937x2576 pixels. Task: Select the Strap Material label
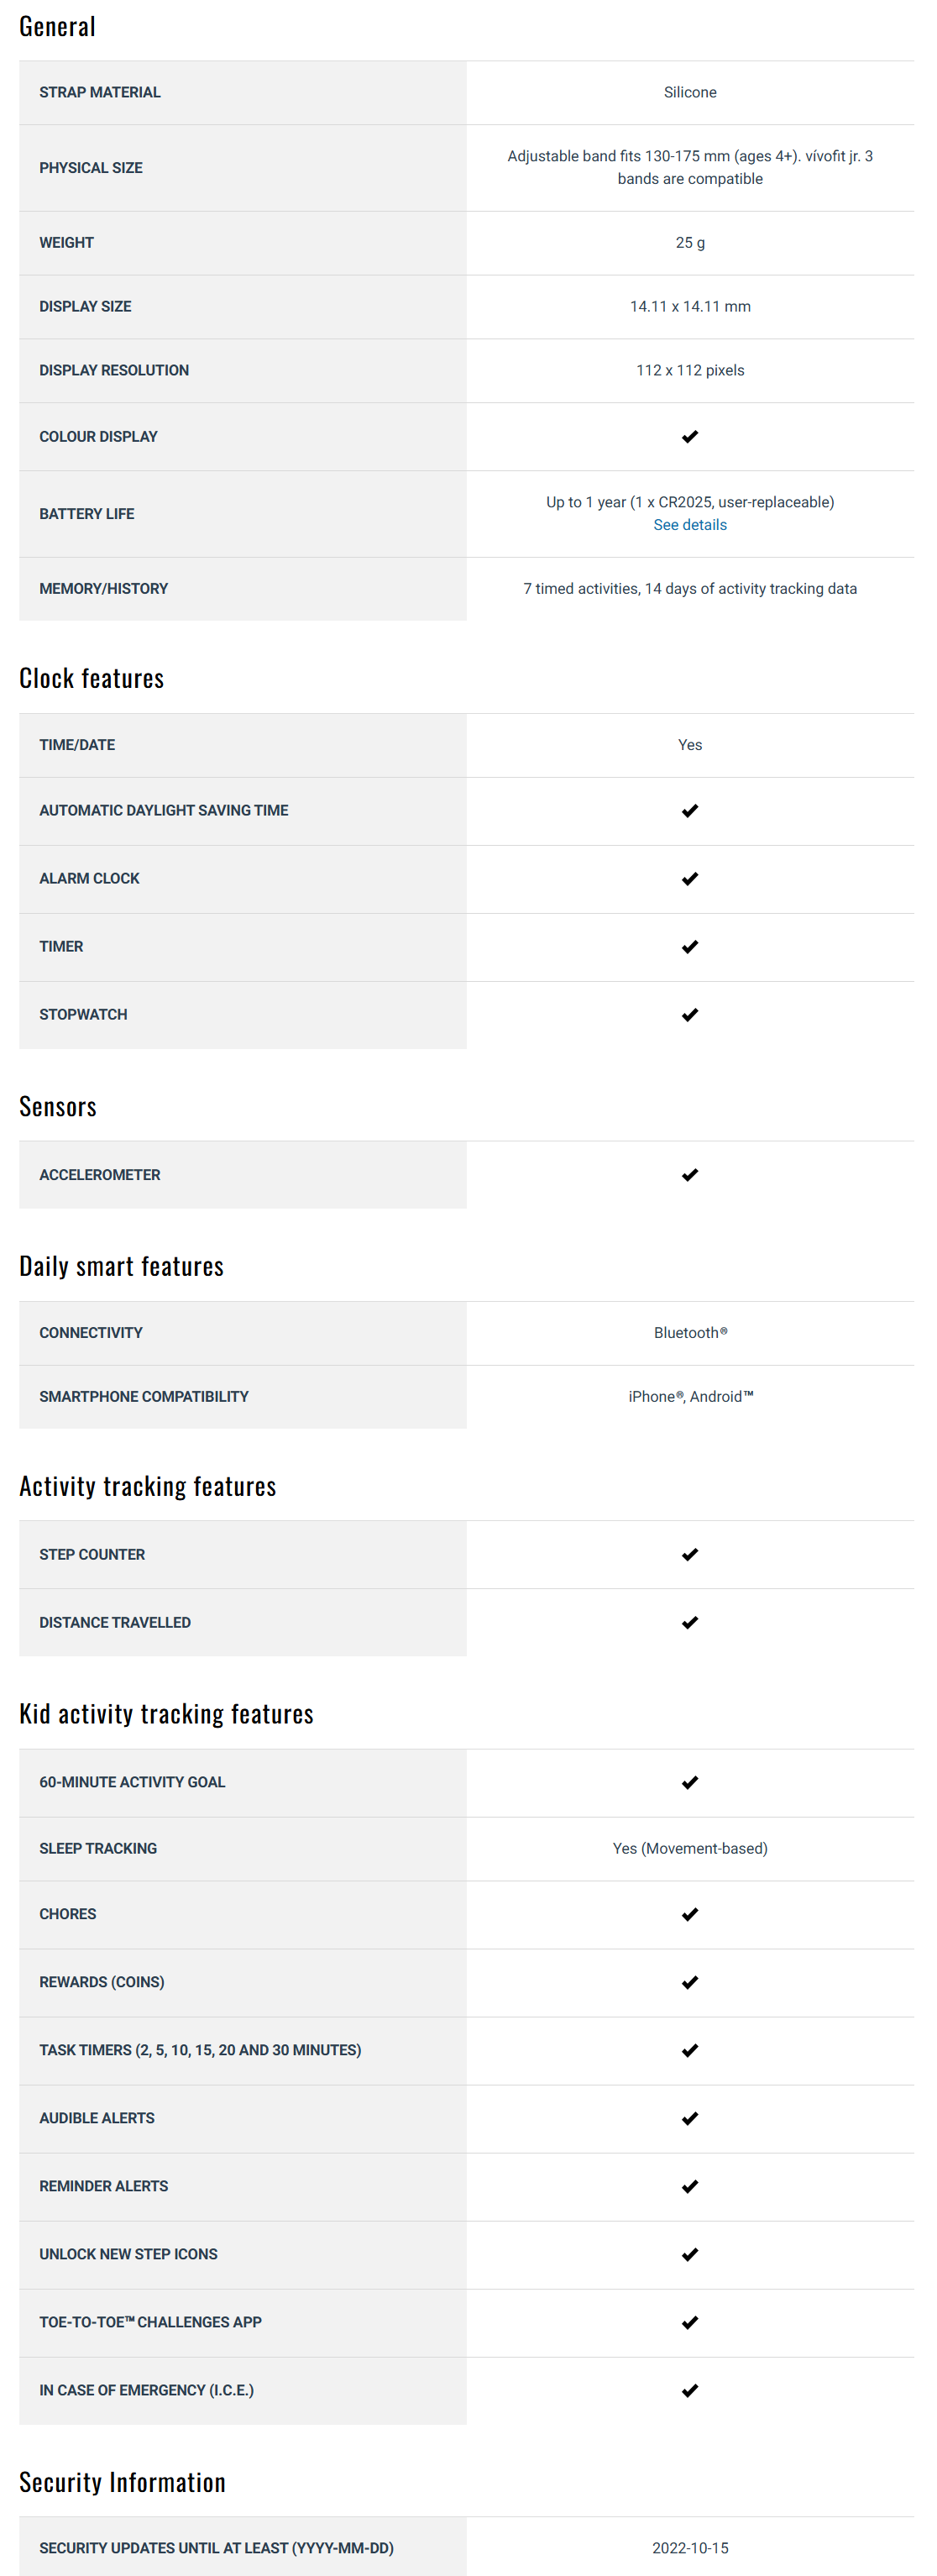[x=100, y=93]
